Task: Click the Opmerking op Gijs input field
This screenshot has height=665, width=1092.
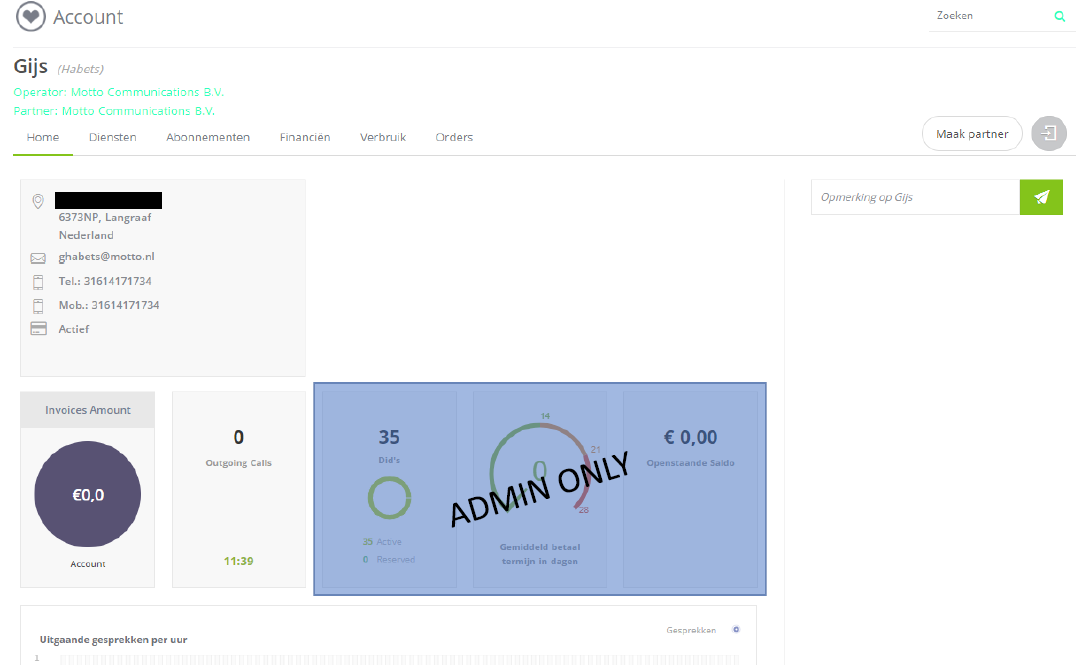Action: pos(916,197)
